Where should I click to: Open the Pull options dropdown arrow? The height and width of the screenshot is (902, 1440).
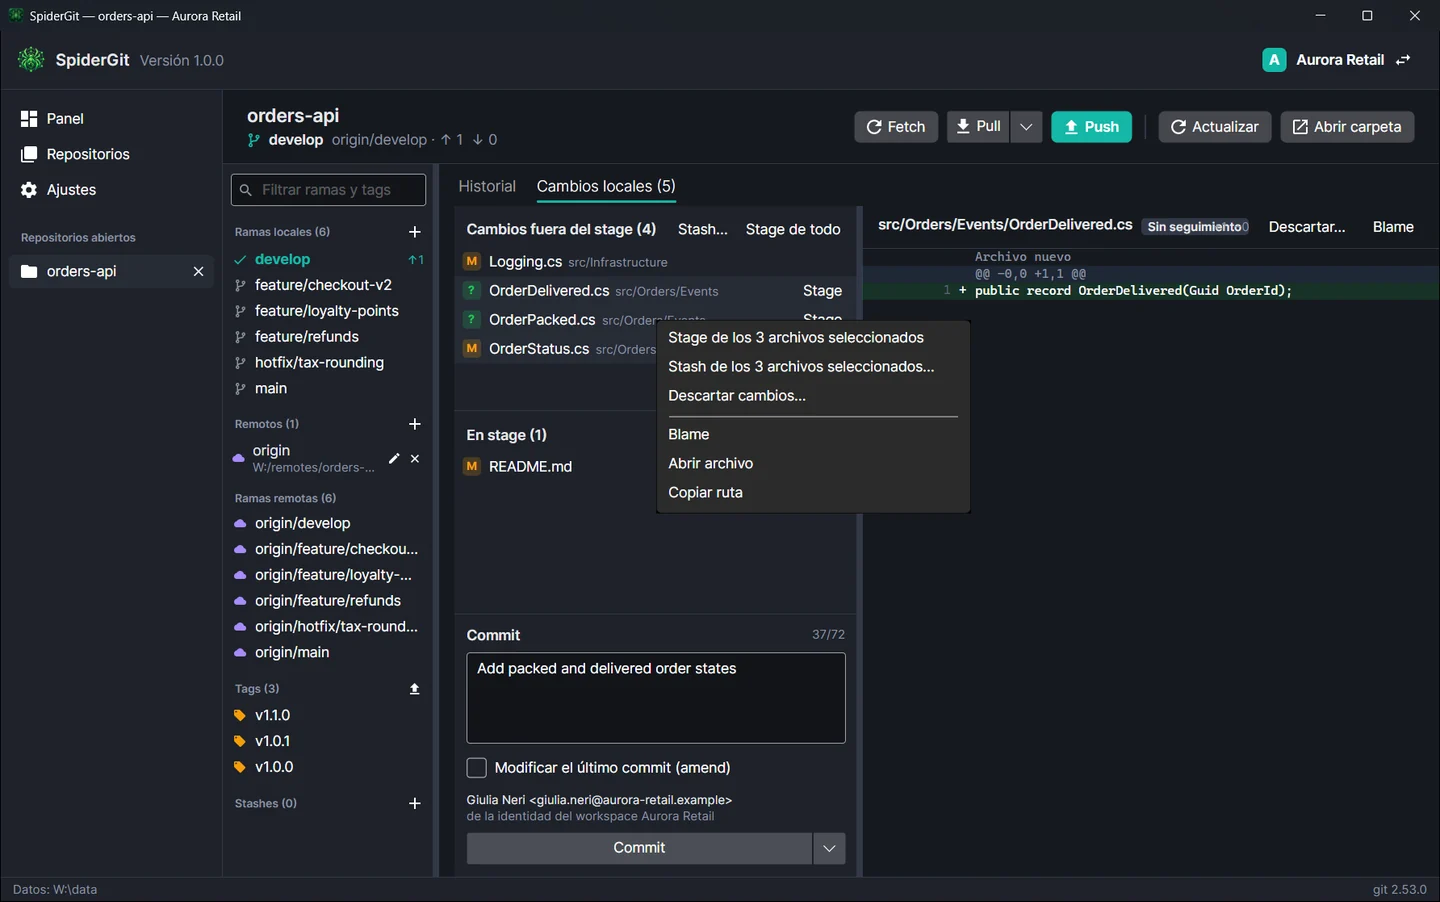pyautogui.click(x=1026, y=127)
